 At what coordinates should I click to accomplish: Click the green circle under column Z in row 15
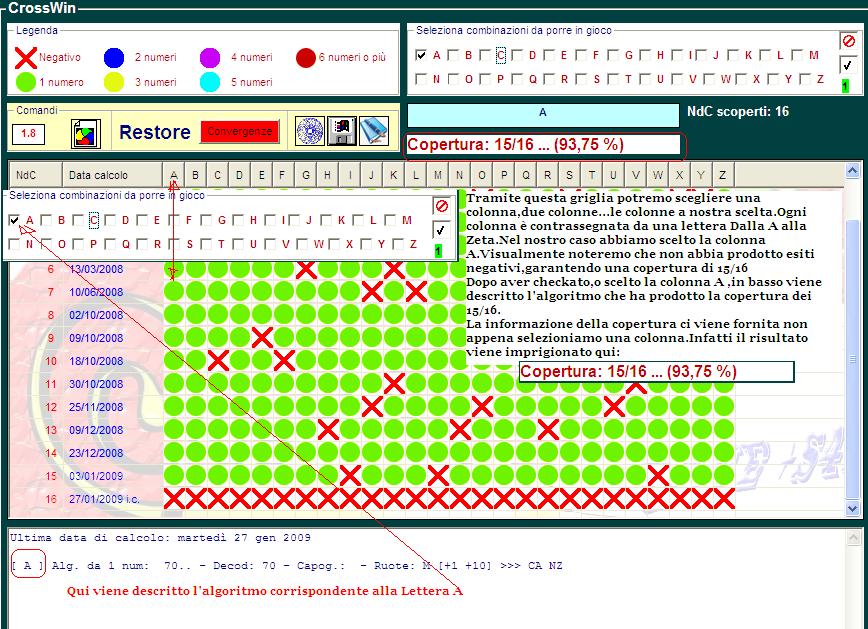click(724, 475)
